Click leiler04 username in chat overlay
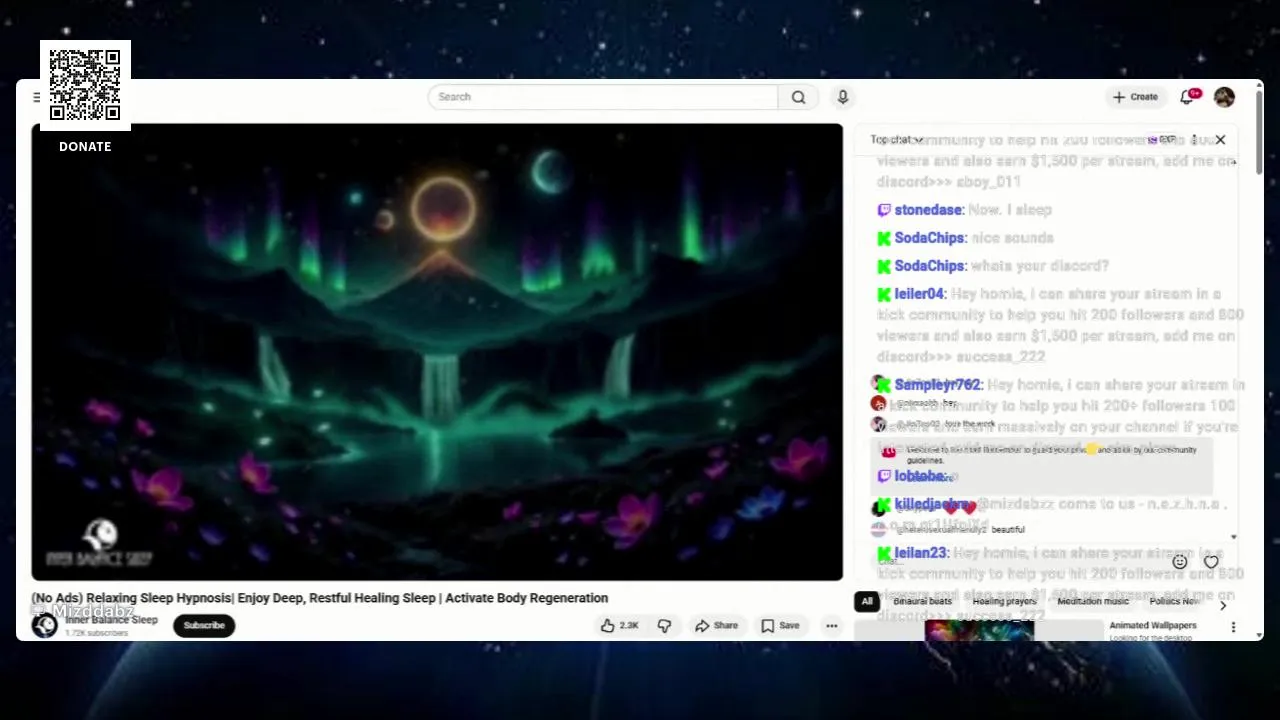 (x=920, y=294)
